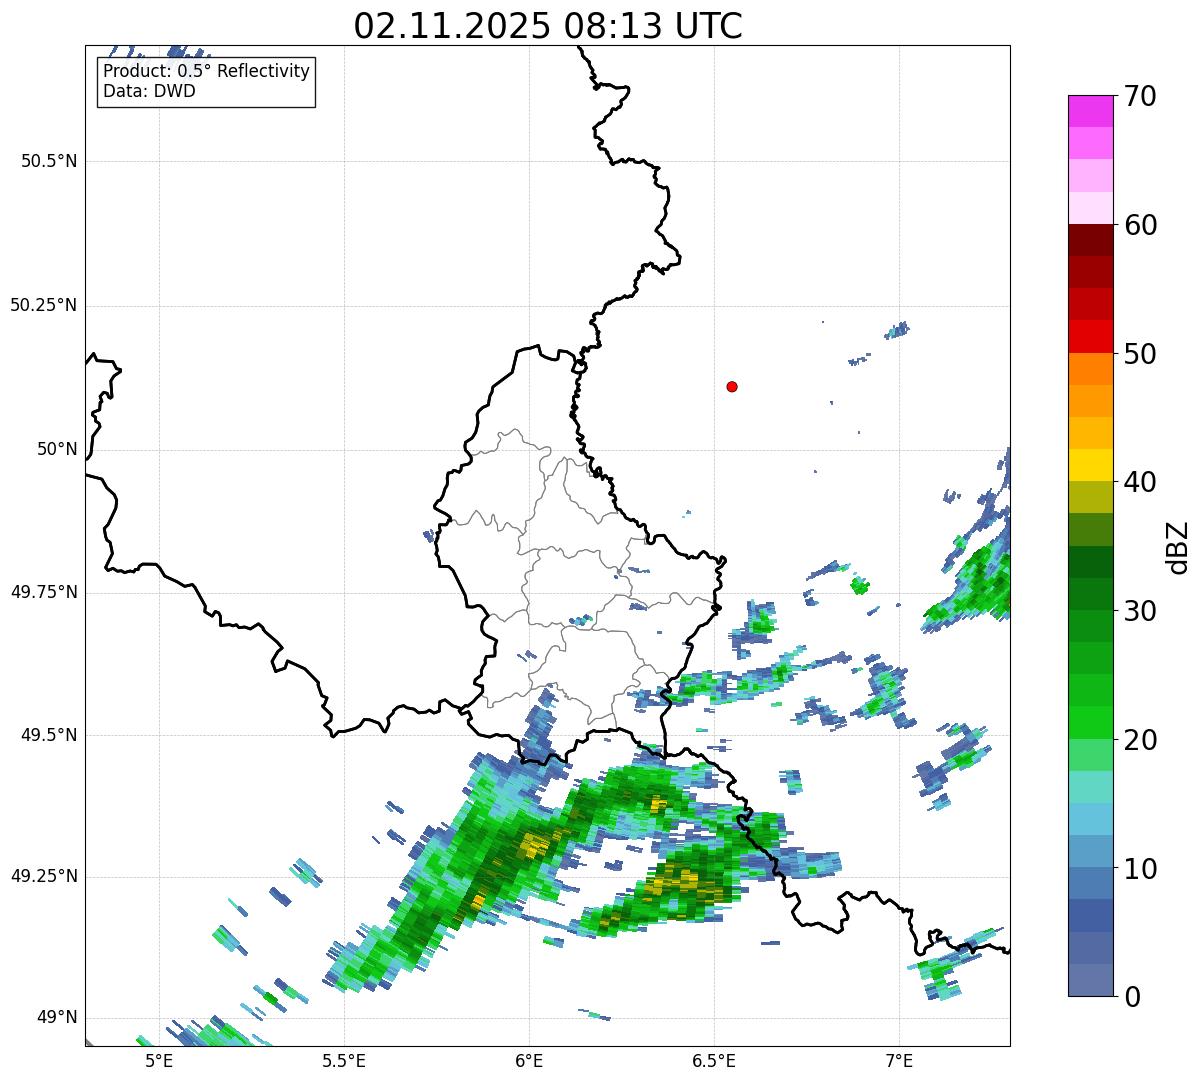Screen dimensions: 1202x1081
Task: Click the bright green colorbar segment above 20
Action: [x=1090, y=723]
